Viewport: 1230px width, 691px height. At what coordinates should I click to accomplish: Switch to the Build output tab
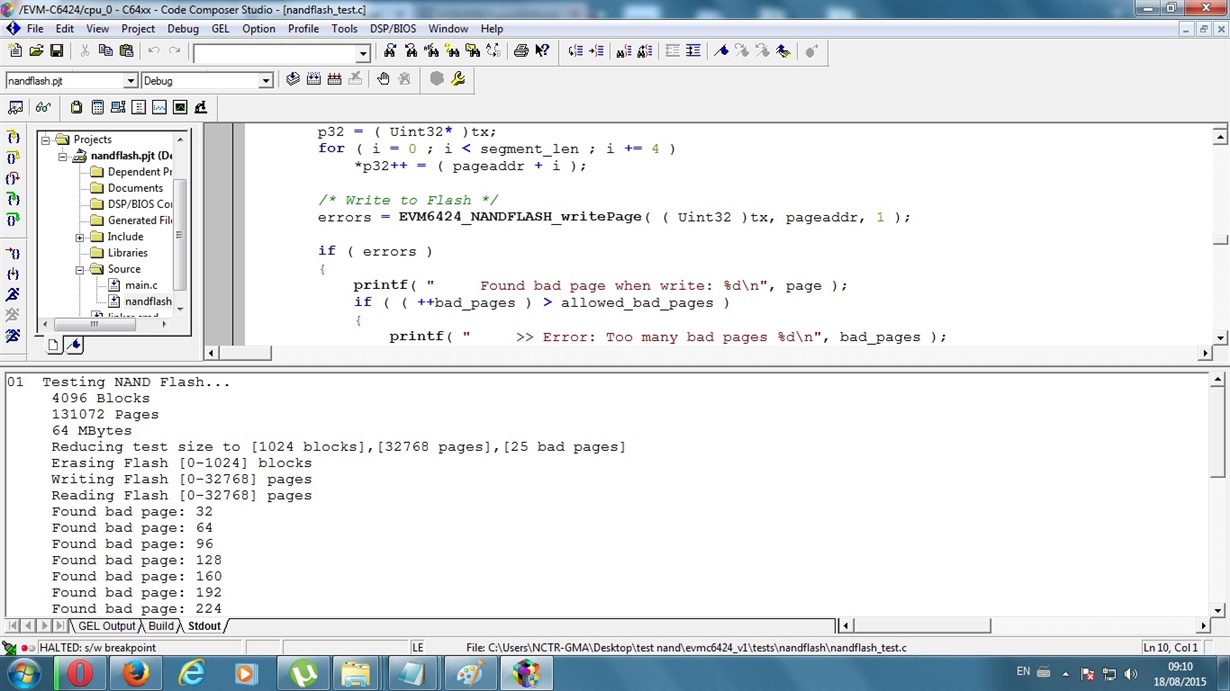161,626
